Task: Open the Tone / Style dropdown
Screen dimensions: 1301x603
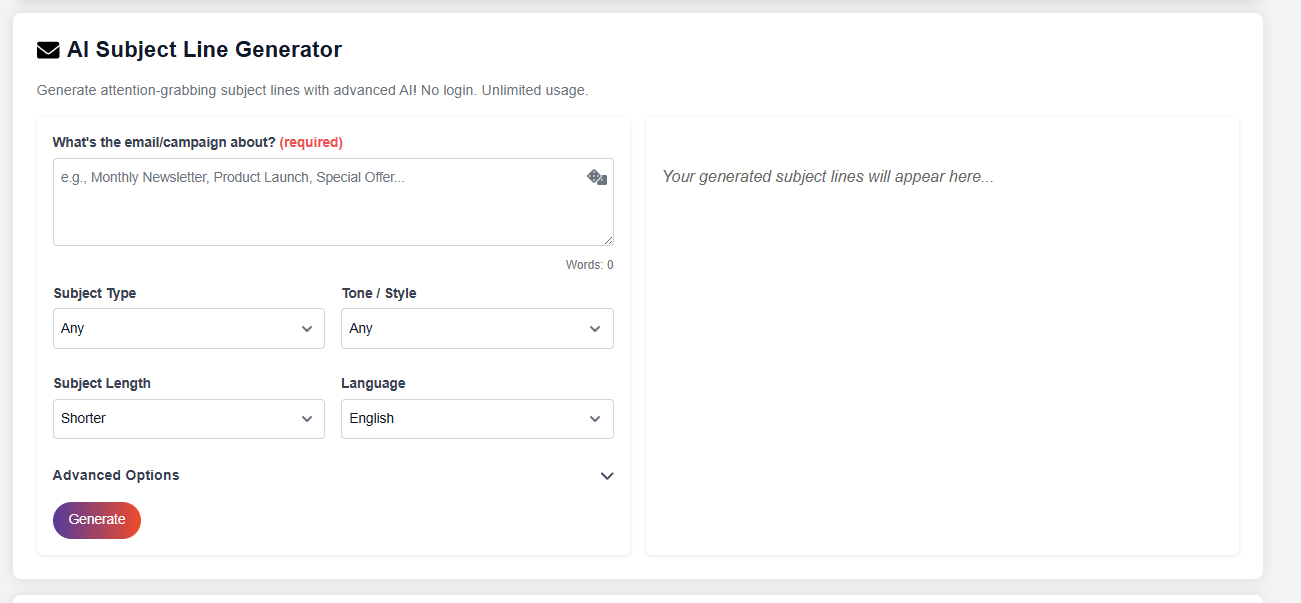Action: point(477,328)
